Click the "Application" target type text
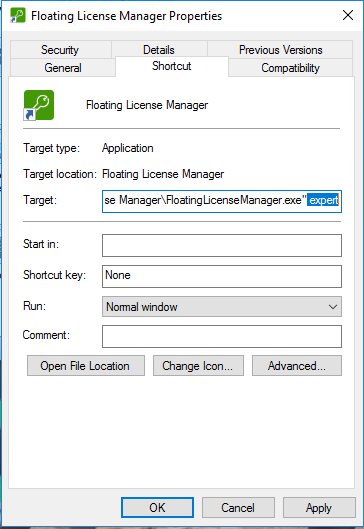This screenshot has width=364, height=529. pyautogui.click(x=128, y=148)
